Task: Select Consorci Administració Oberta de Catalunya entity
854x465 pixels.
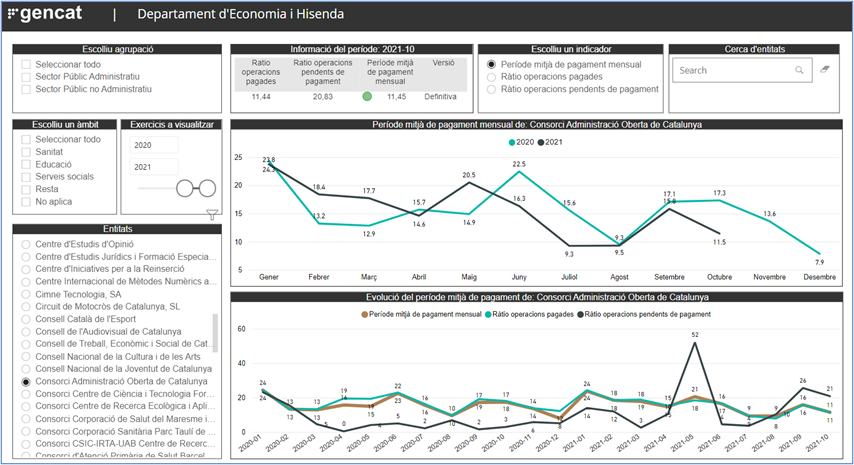Action: (26, 382)
